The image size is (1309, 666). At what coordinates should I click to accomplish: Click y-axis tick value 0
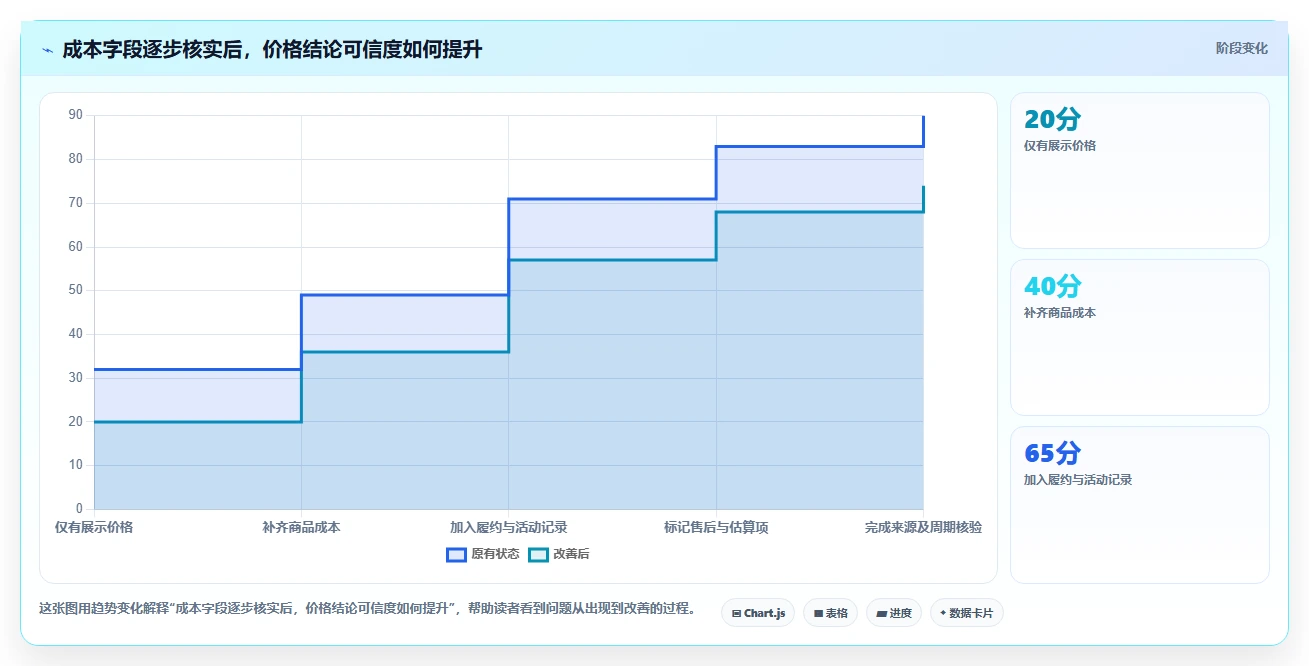pyautogui.click(x=79, y=509)
